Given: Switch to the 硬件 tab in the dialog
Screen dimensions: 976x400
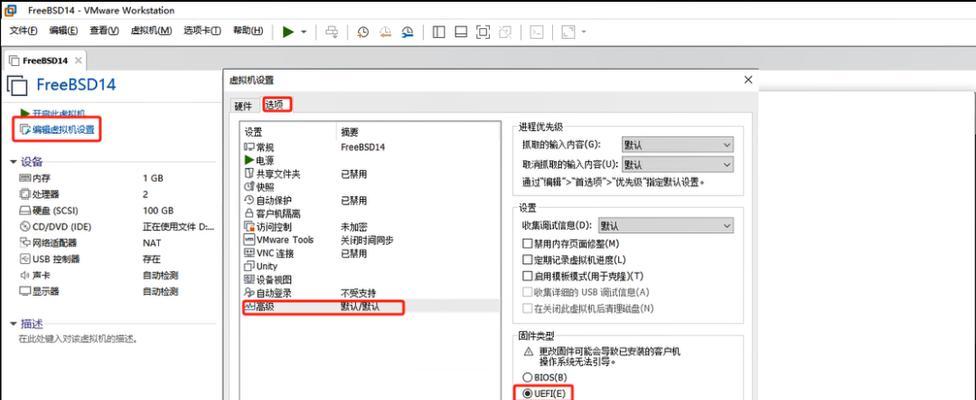Looking at the screenshot, I should coord(243,106).
